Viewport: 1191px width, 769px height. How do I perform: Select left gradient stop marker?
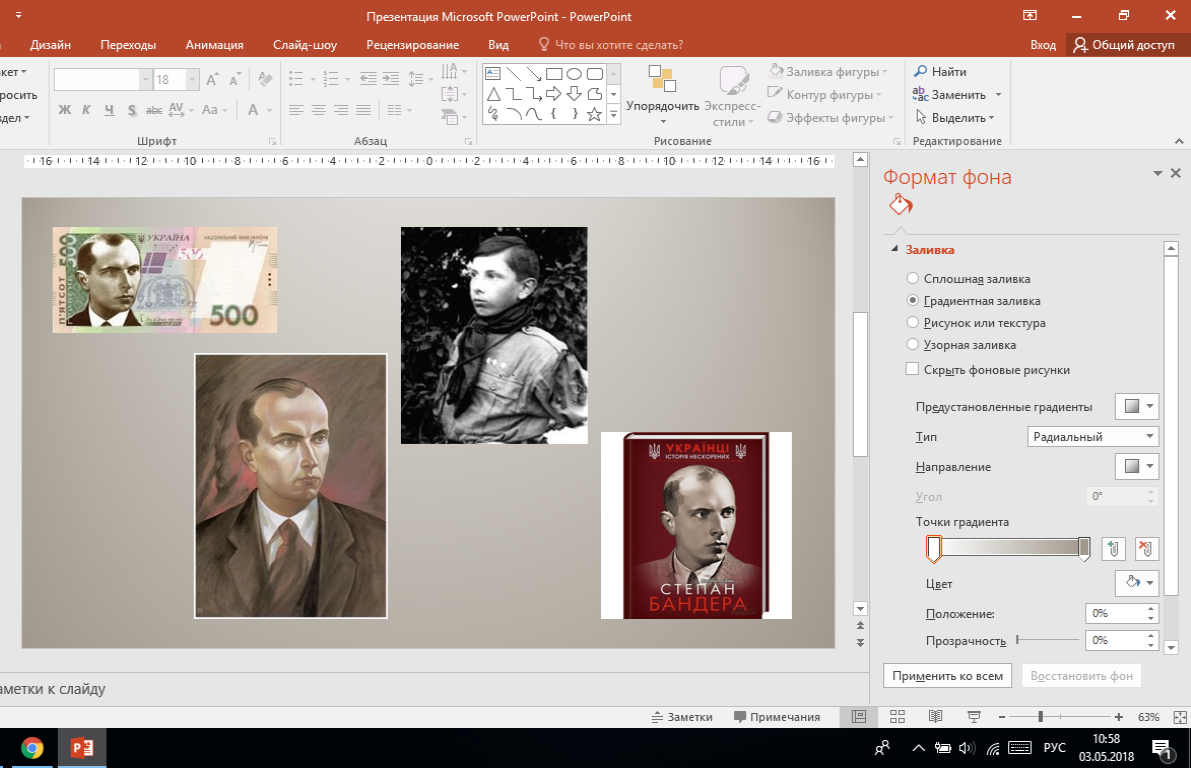(x=934, y=549)
